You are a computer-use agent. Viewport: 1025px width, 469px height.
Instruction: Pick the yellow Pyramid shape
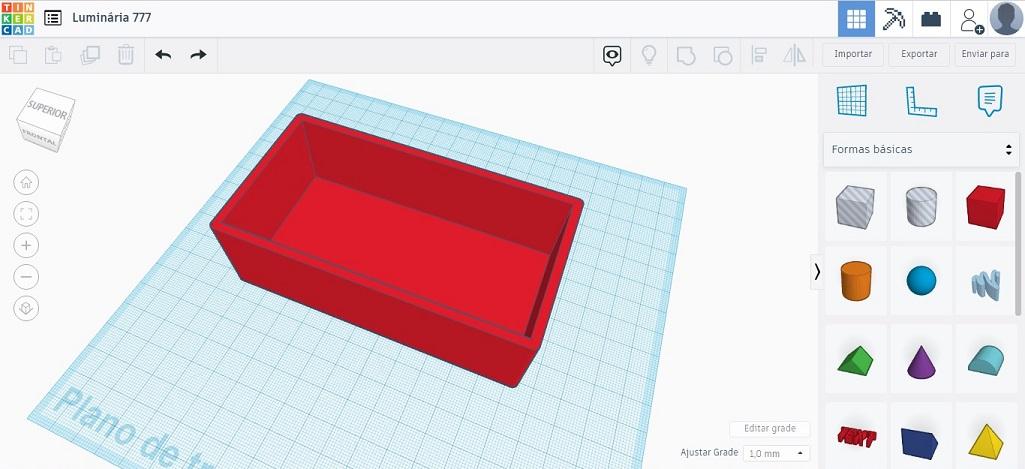click(x=985, y=440)
